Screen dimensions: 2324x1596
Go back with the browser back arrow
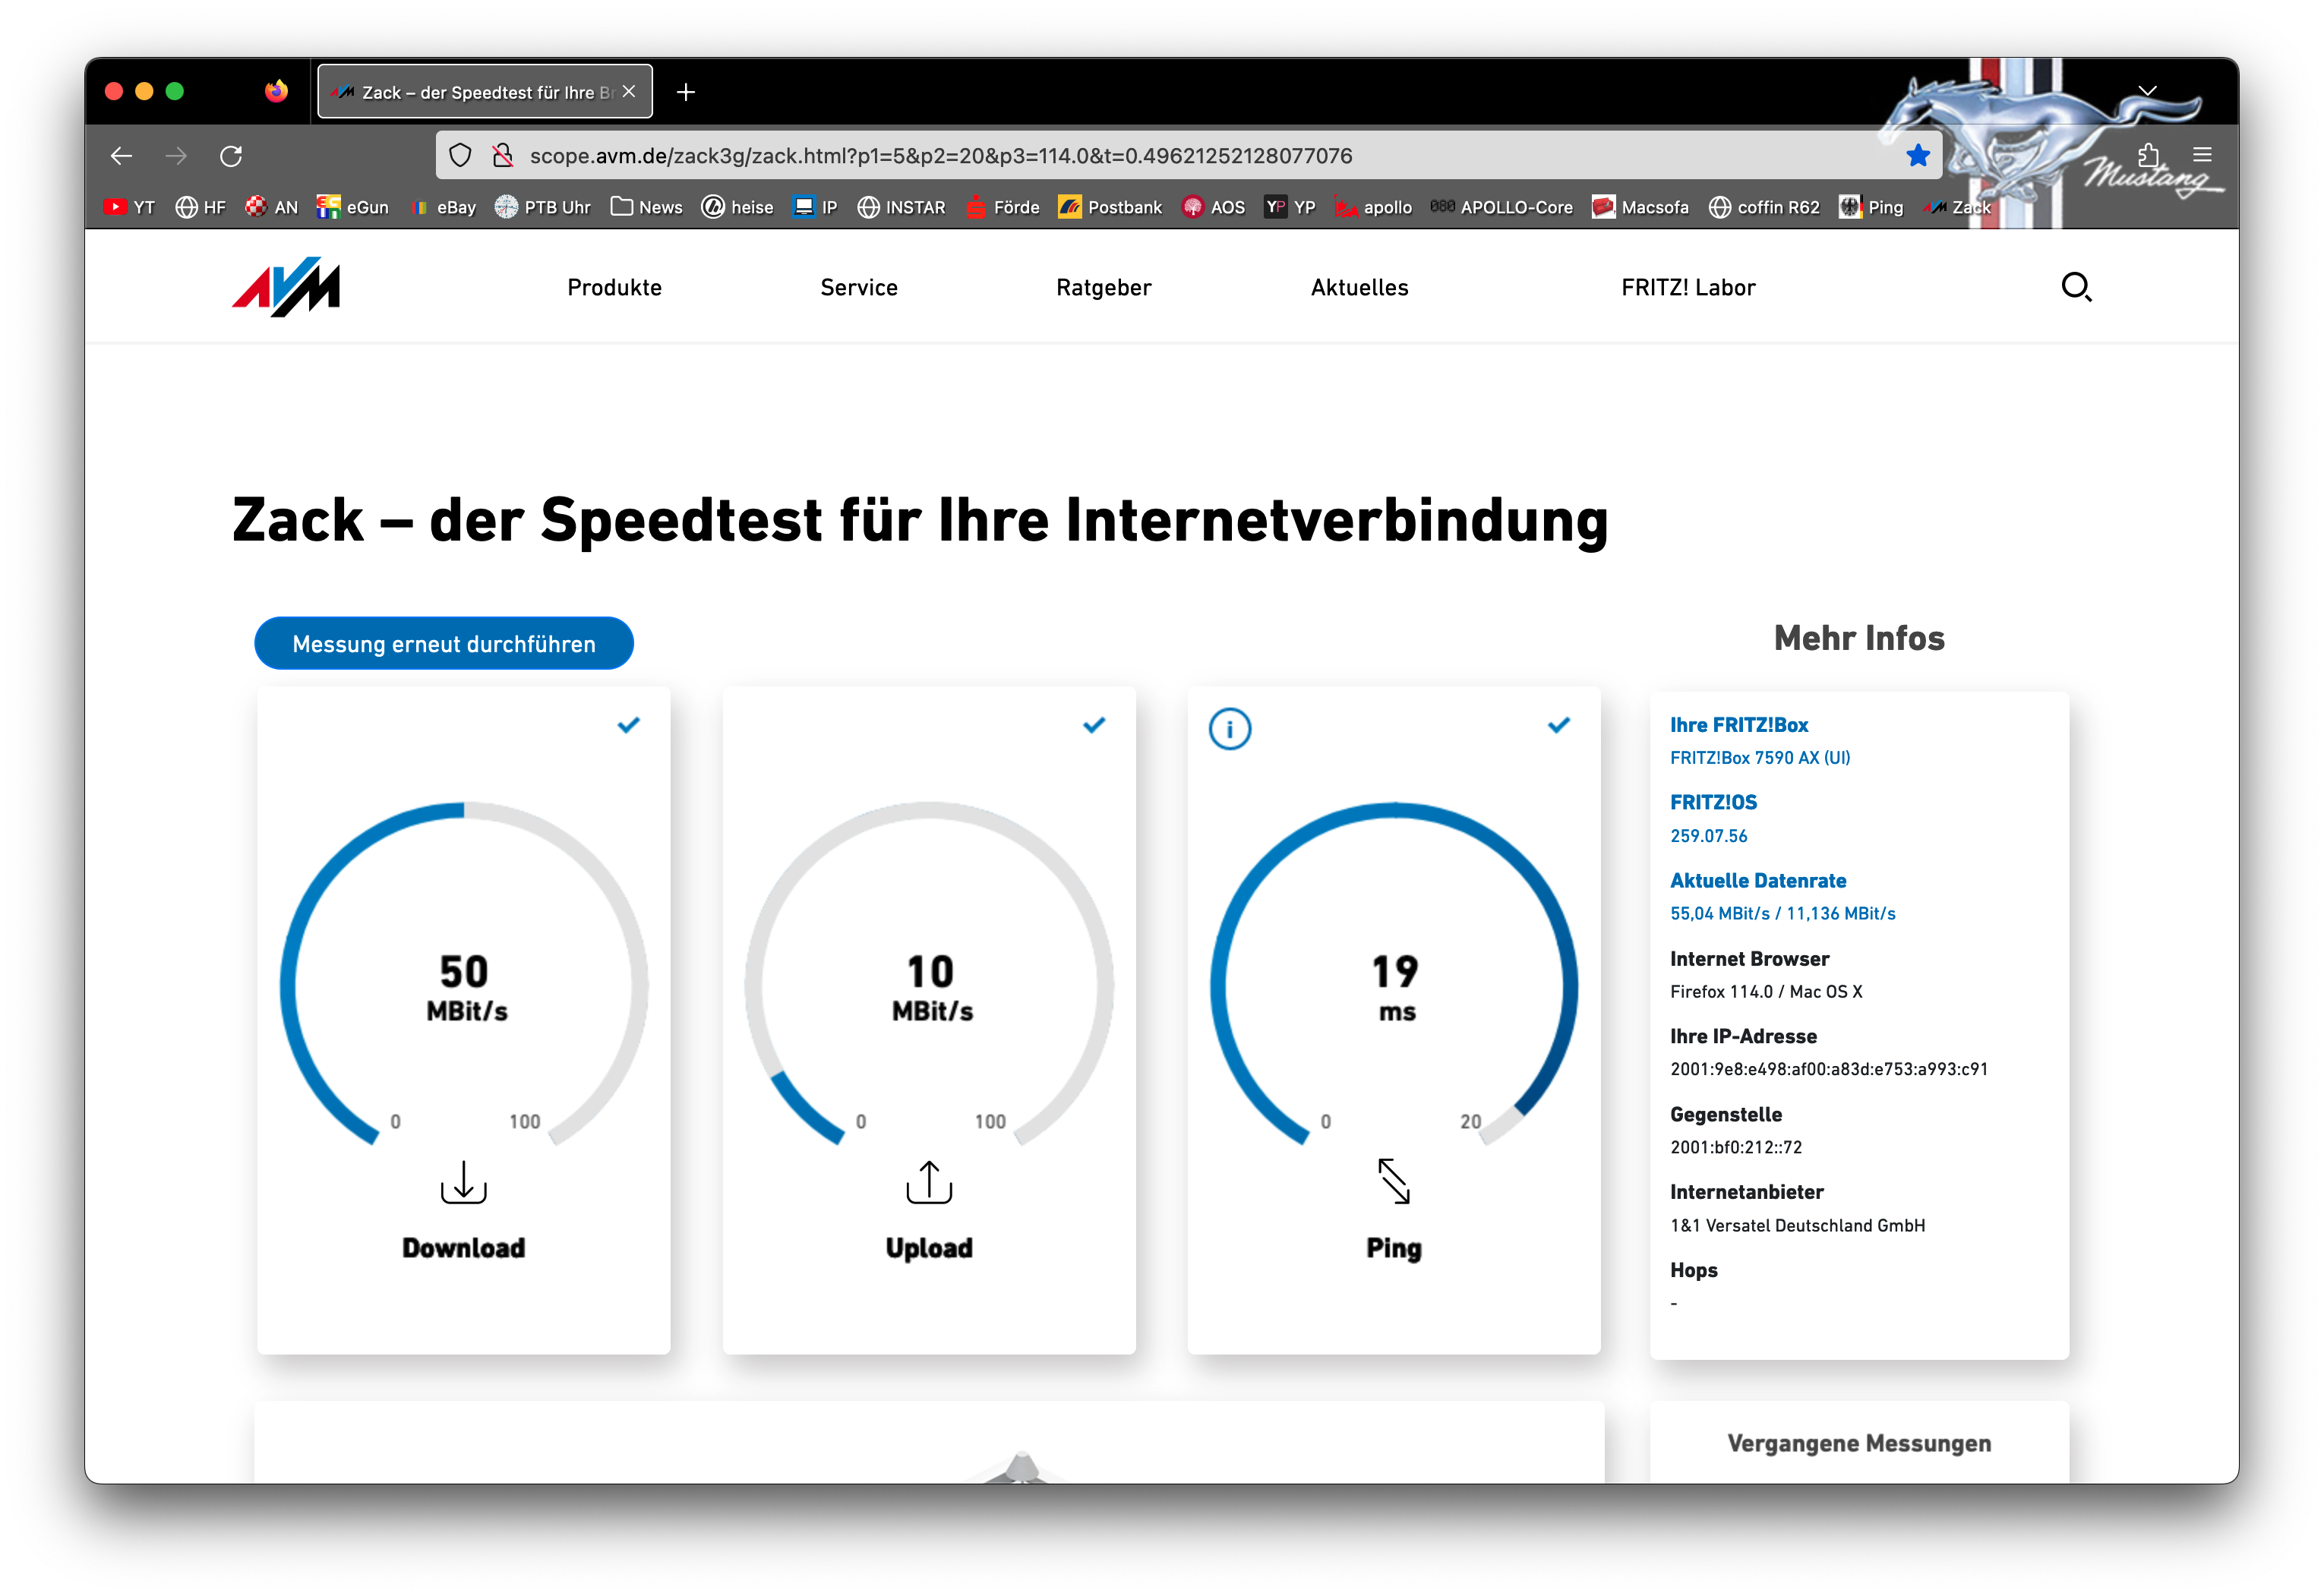[x=122, y=156]
